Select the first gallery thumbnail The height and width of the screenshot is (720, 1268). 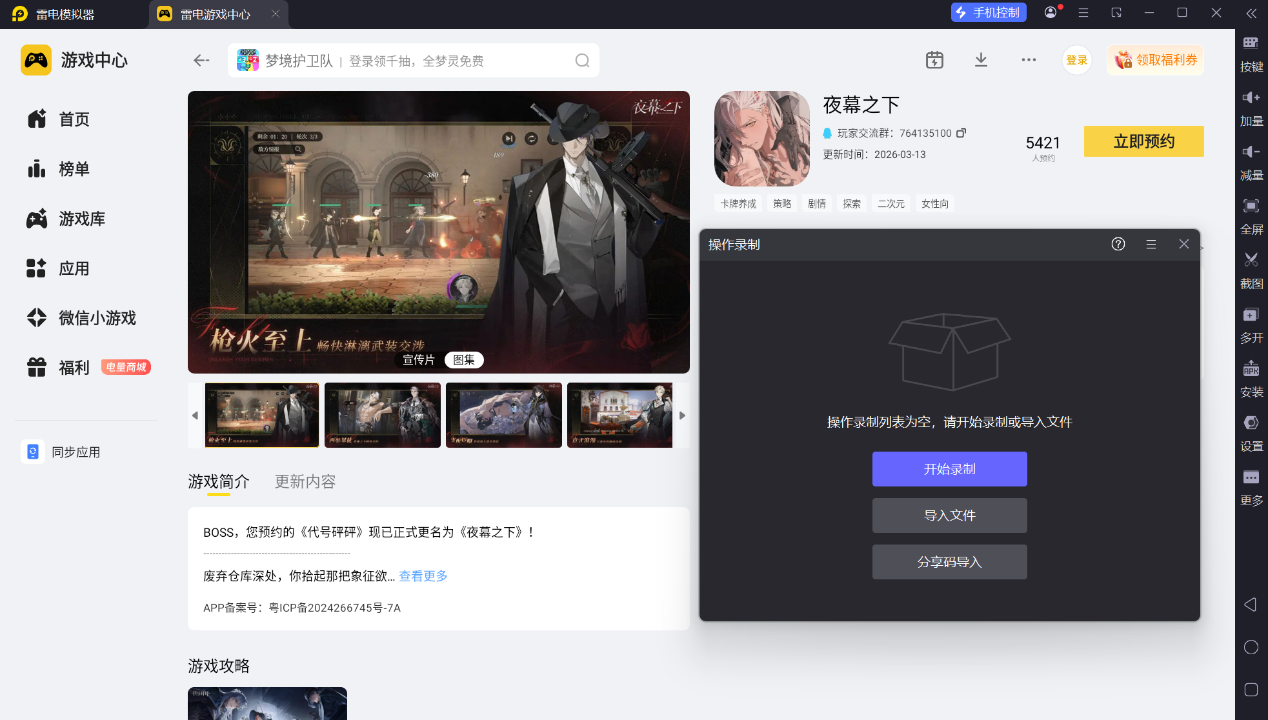point(262,415)
